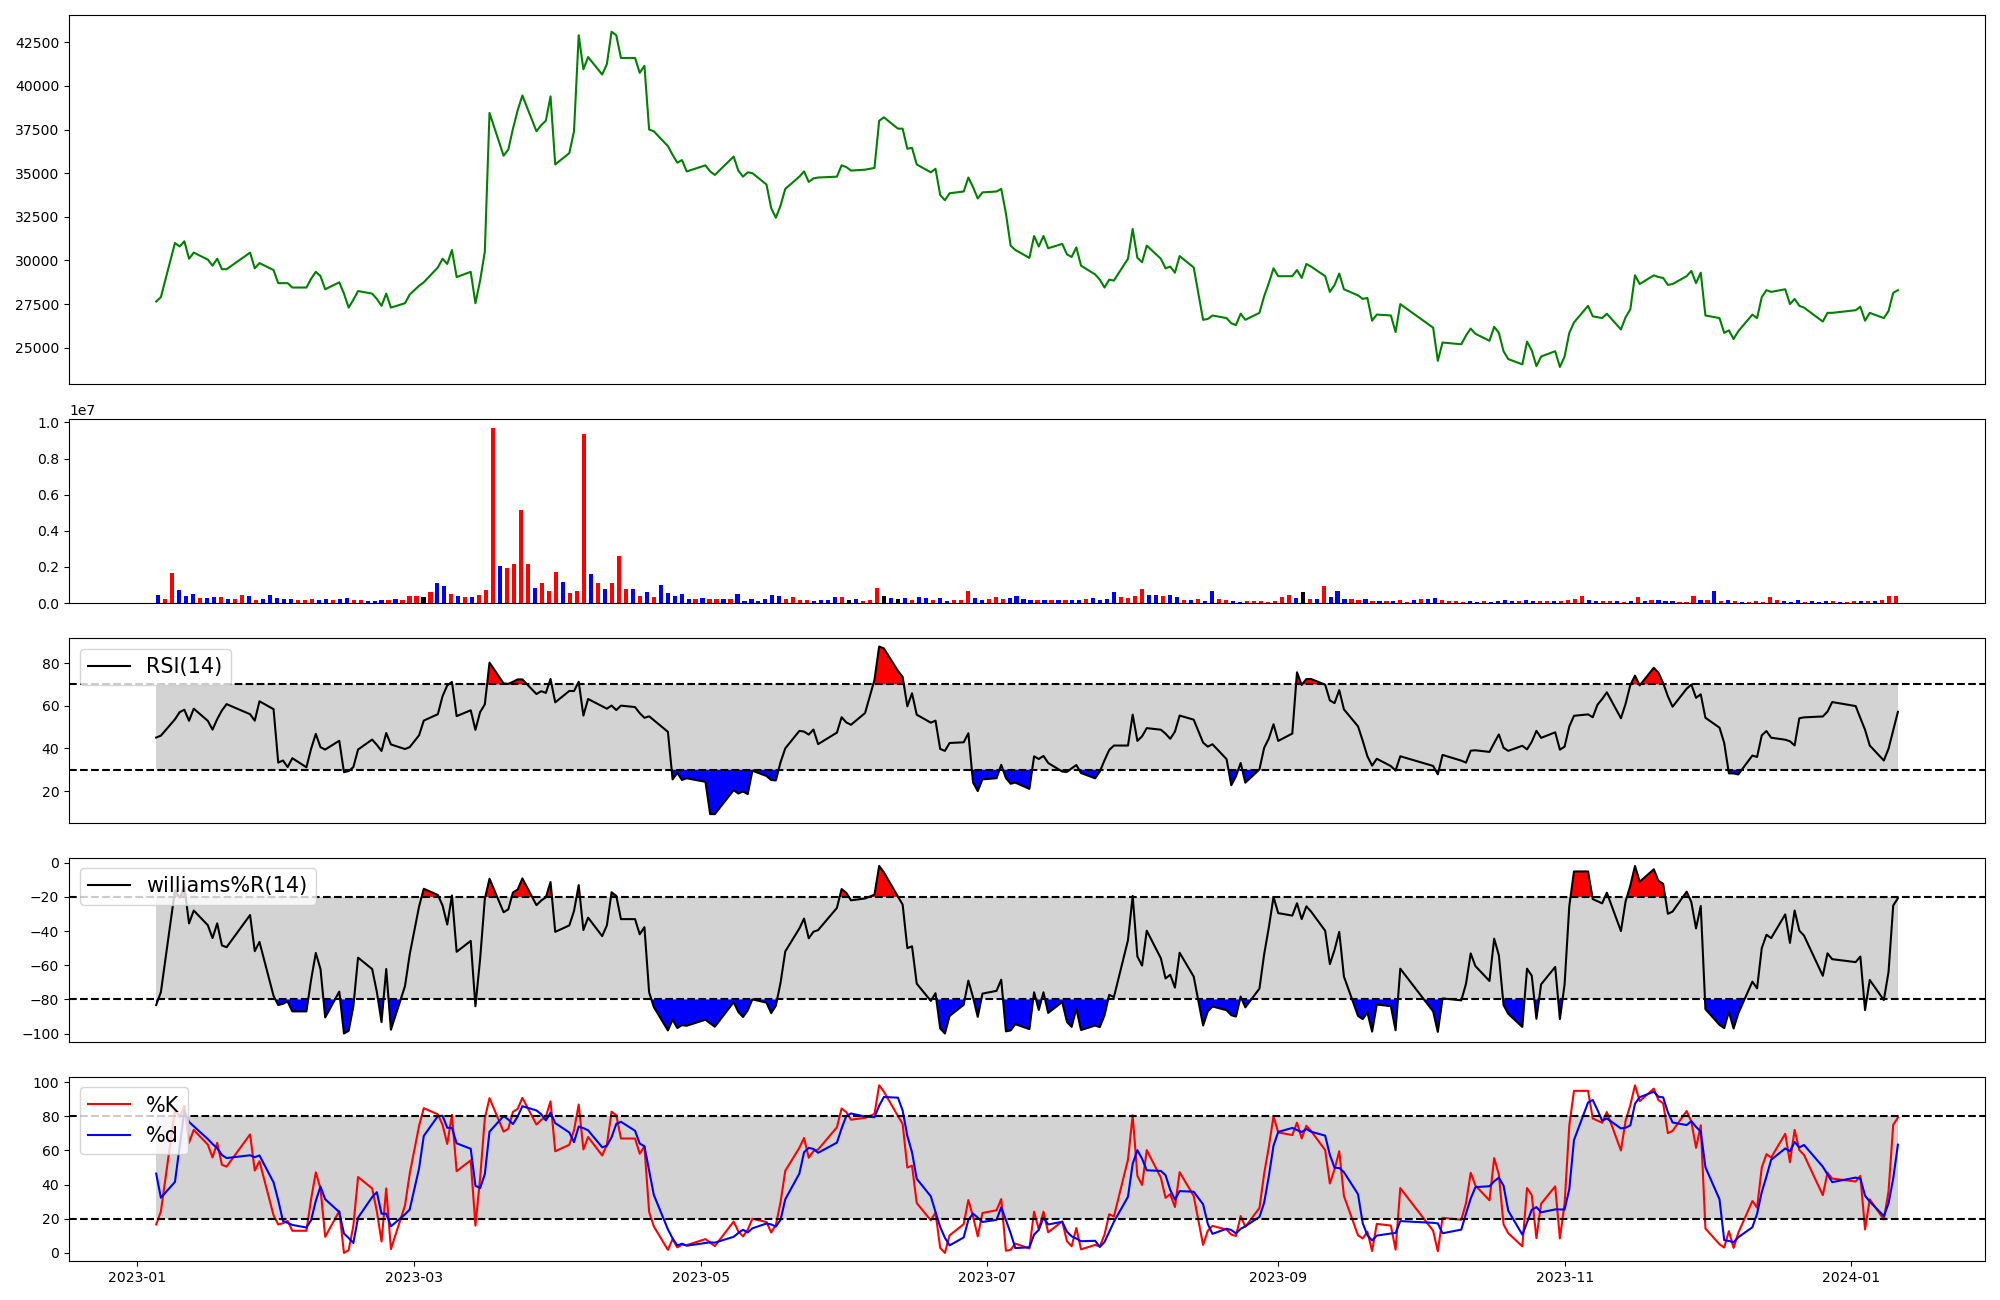Click the 2023-07 x-axis date label
The width and height of the screenshot is (2000, 1300).
coord(987,1277)
